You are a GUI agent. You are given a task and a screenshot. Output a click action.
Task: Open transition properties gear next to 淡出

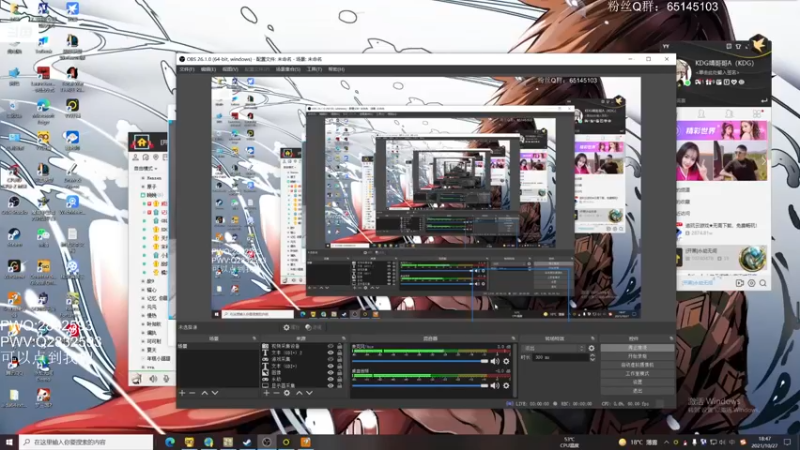coord(591,348)
